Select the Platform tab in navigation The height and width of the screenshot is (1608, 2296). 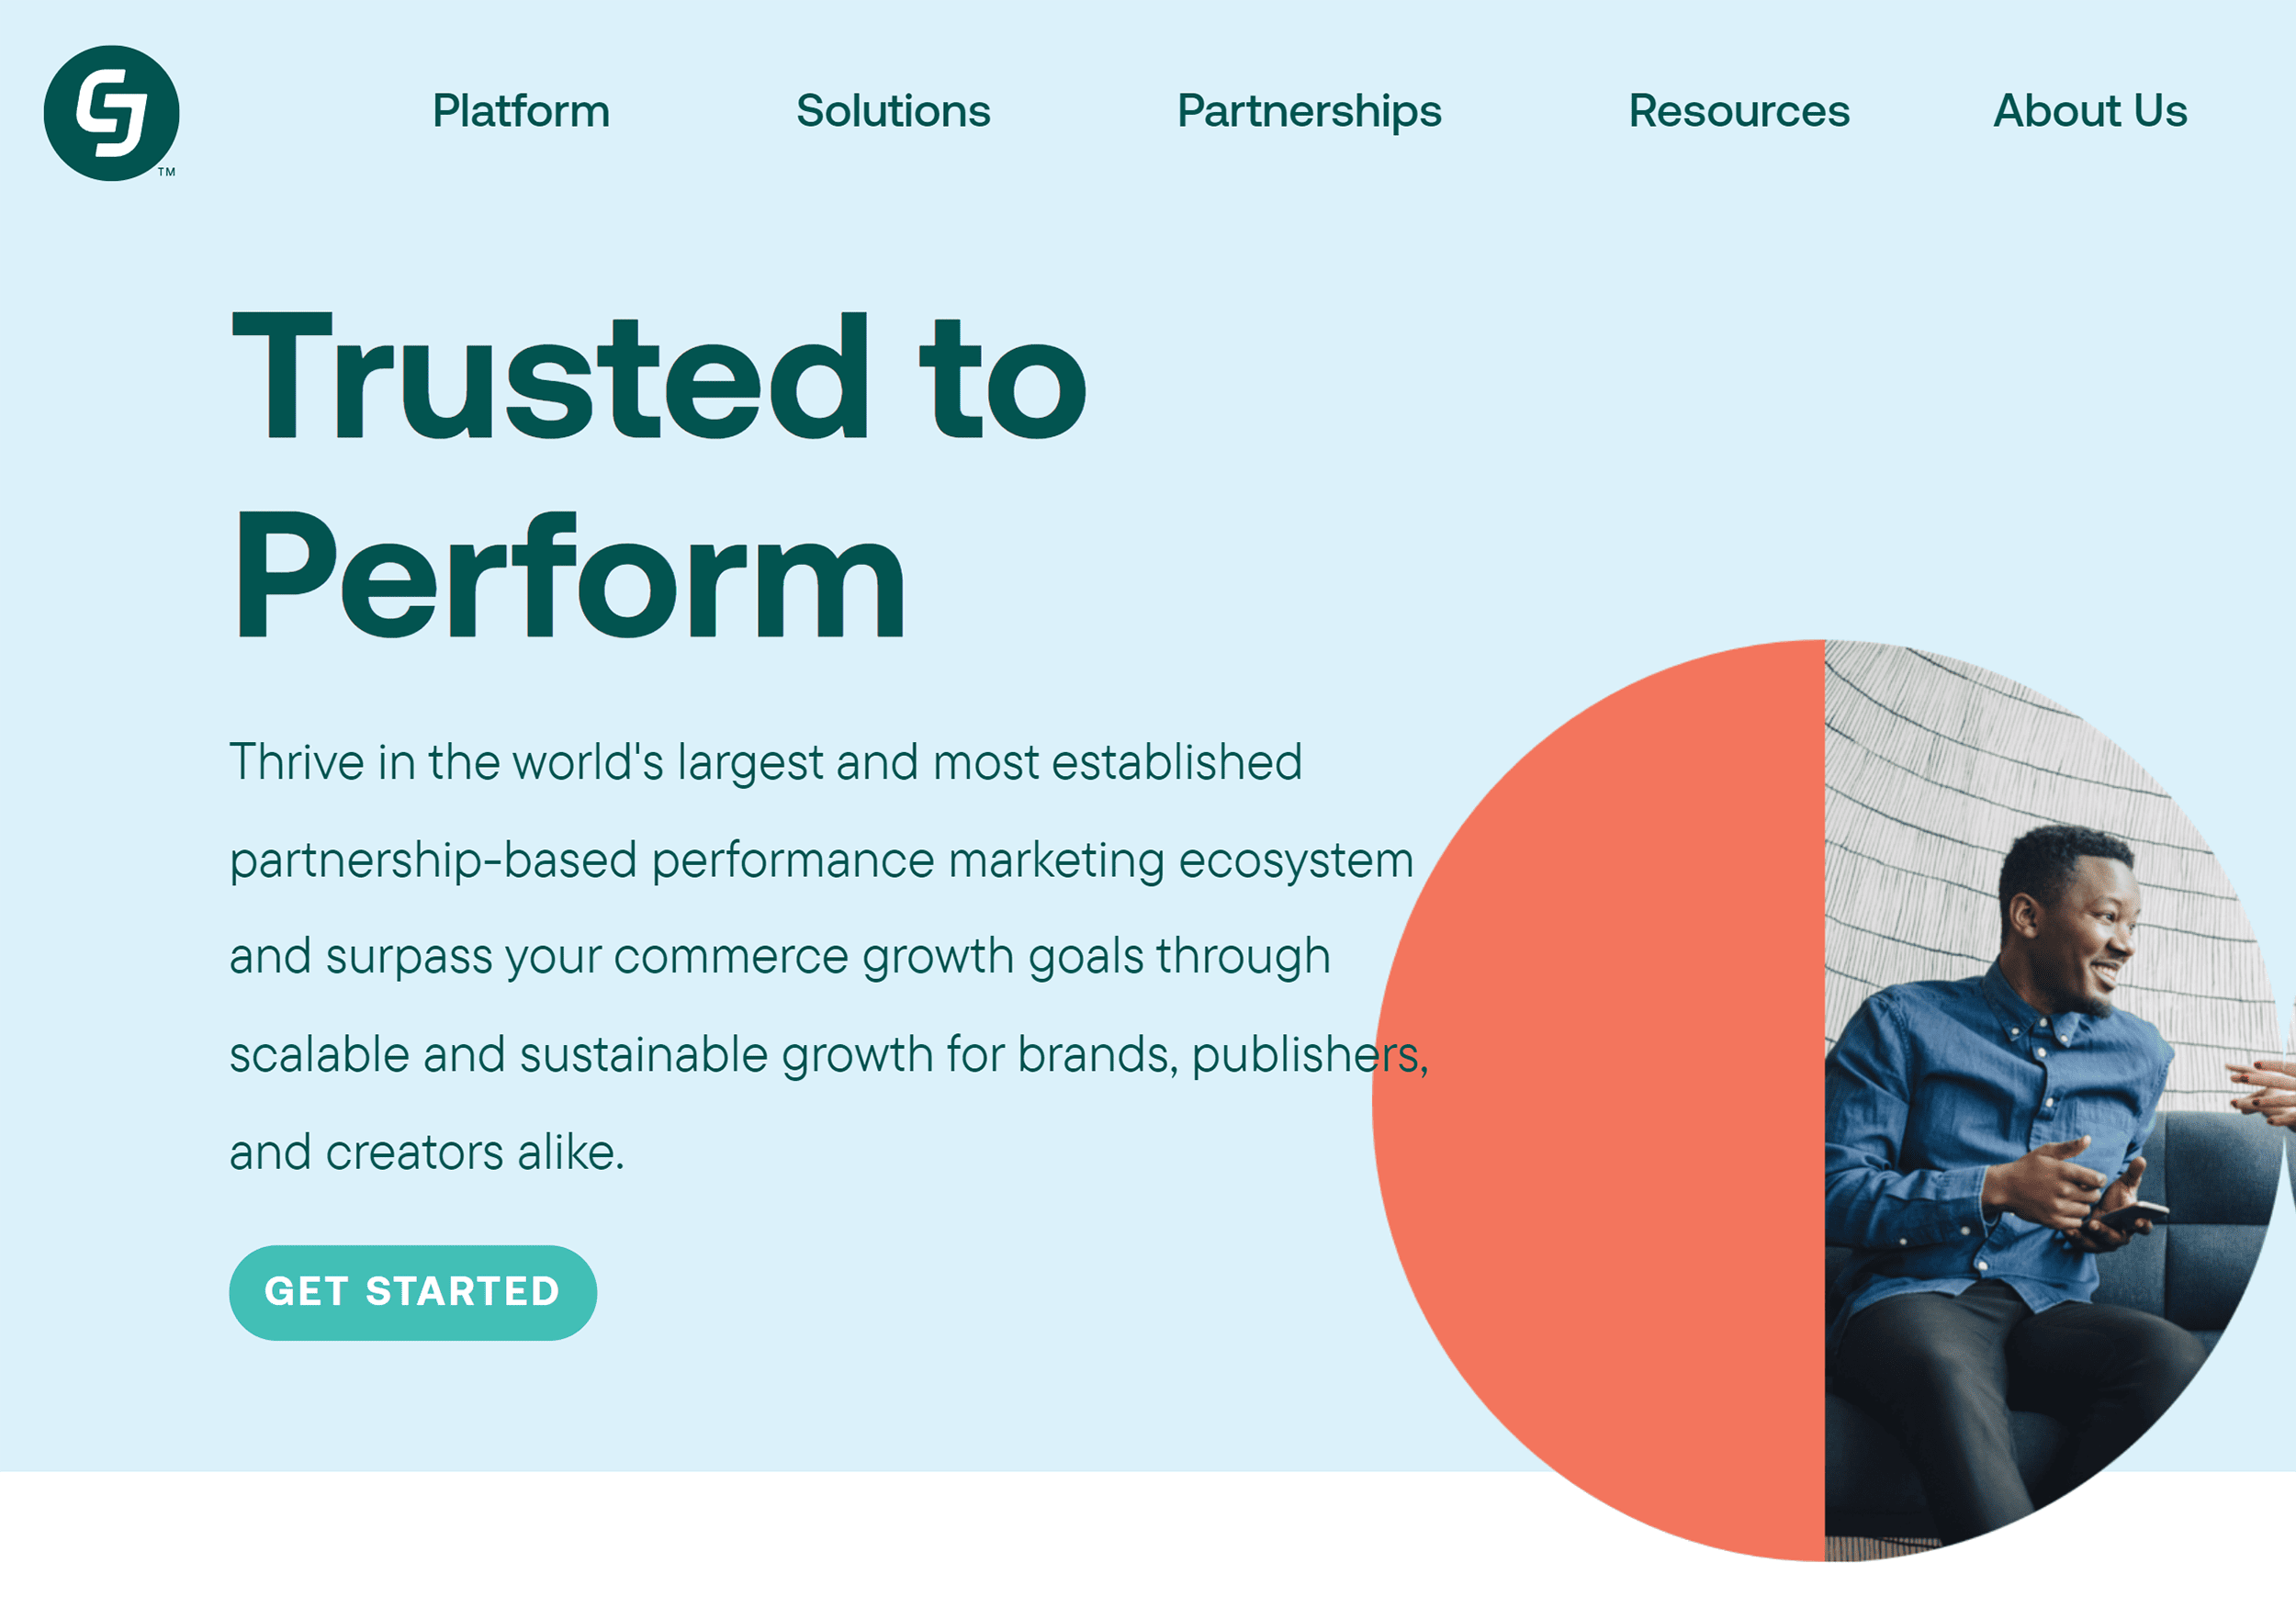(x=521, y=112)
